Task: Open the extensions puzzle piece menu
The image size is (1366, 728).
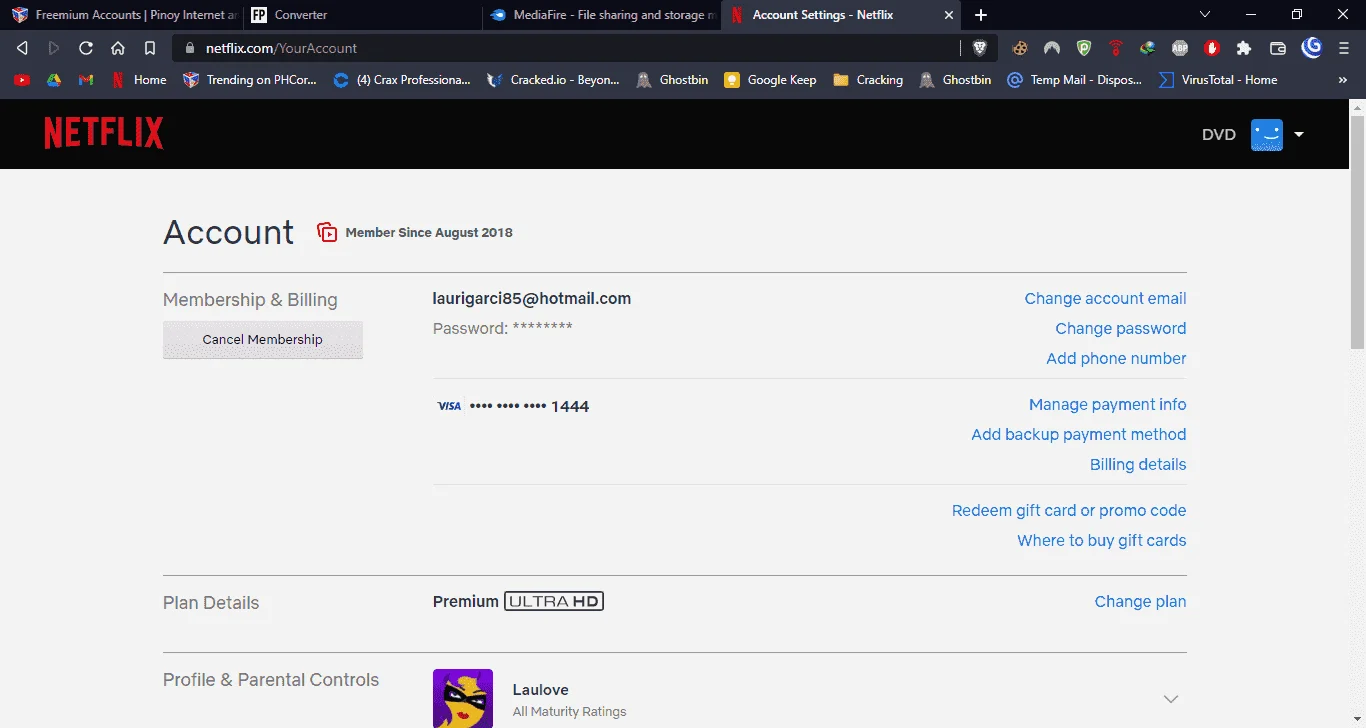Action: click(x=1244, y=48)
